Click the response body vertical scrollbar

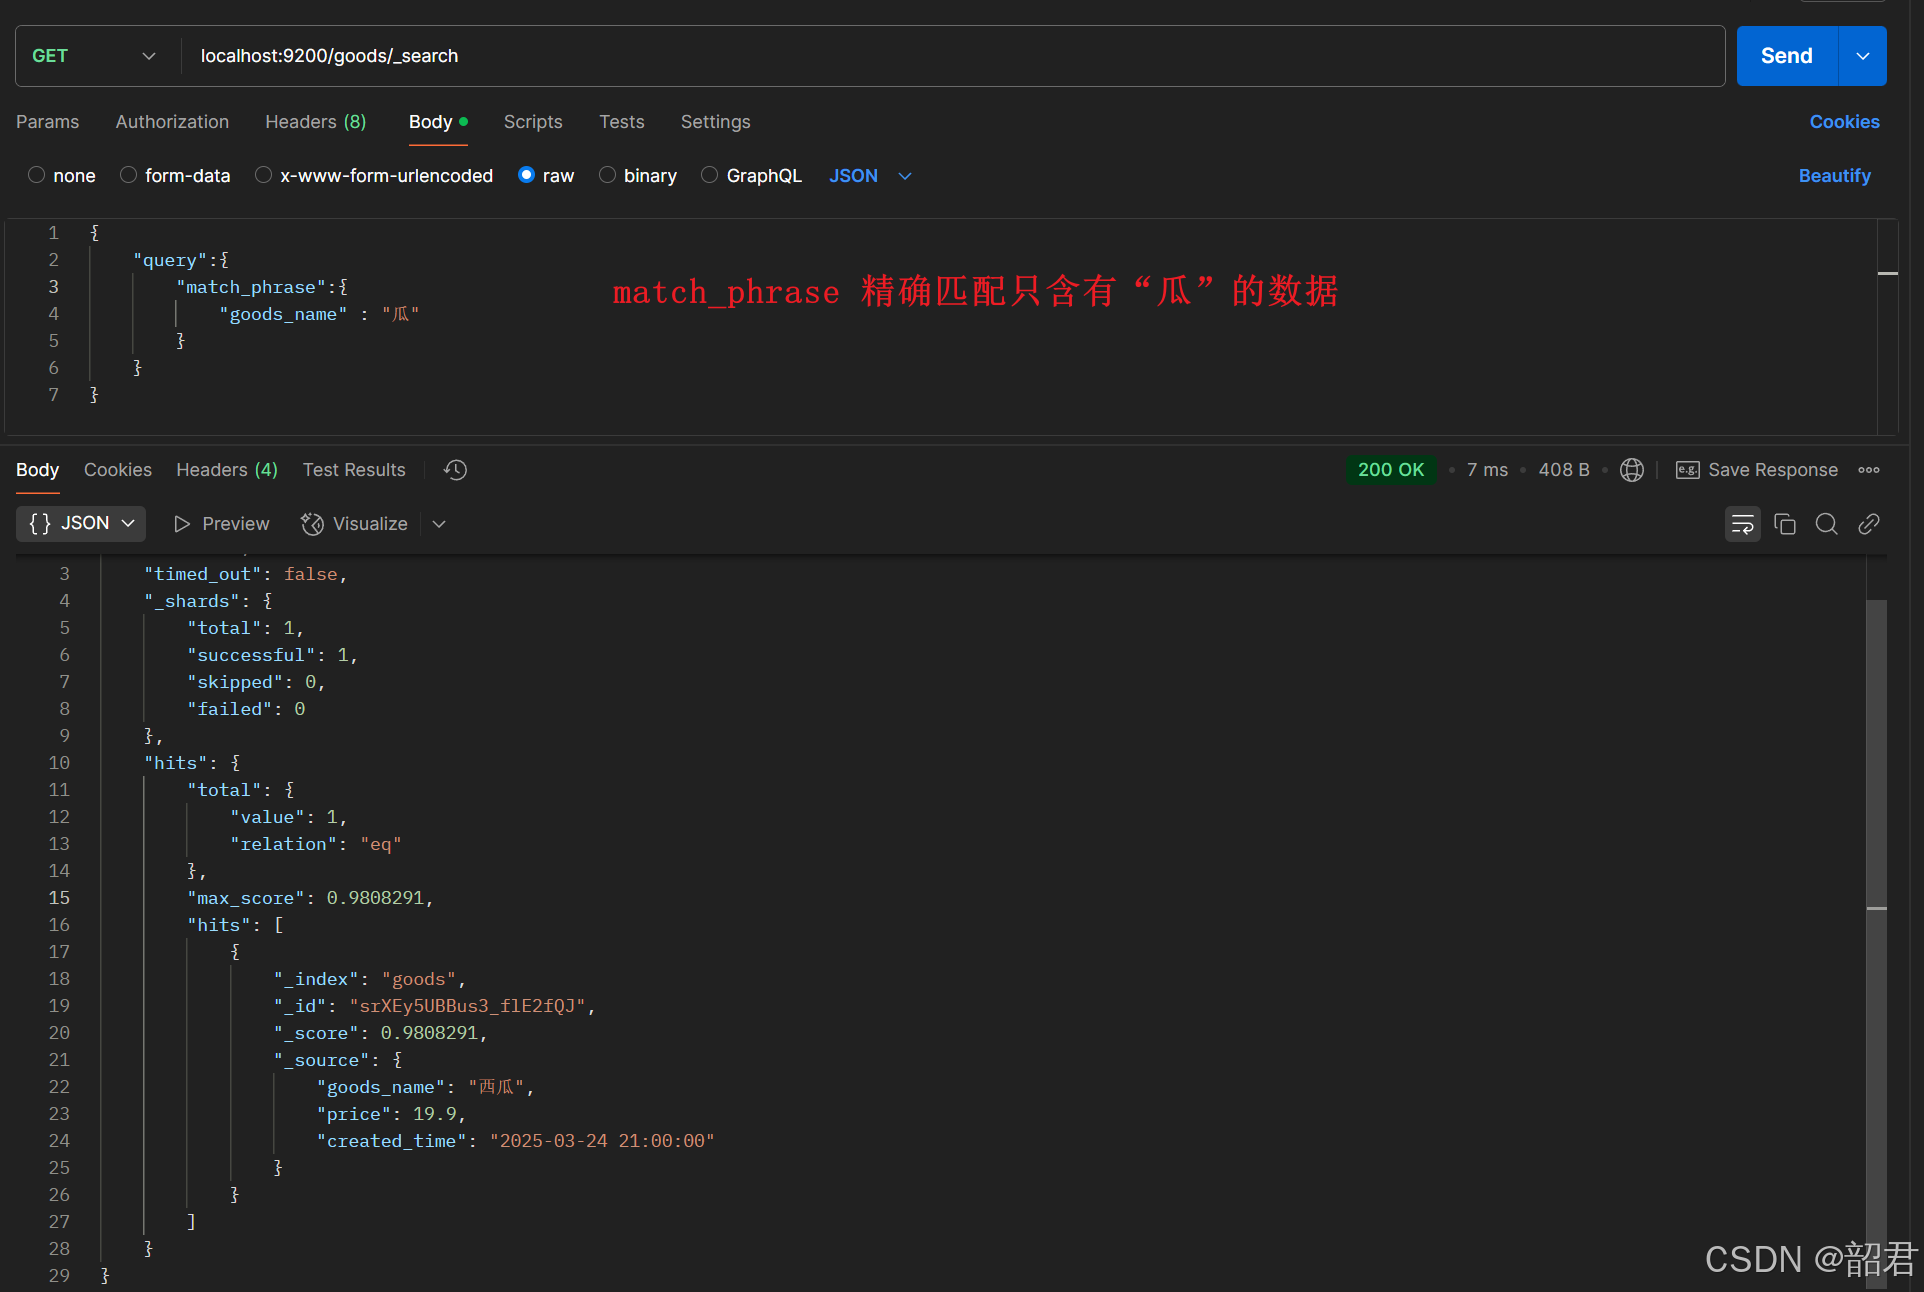click(1876, 750)
